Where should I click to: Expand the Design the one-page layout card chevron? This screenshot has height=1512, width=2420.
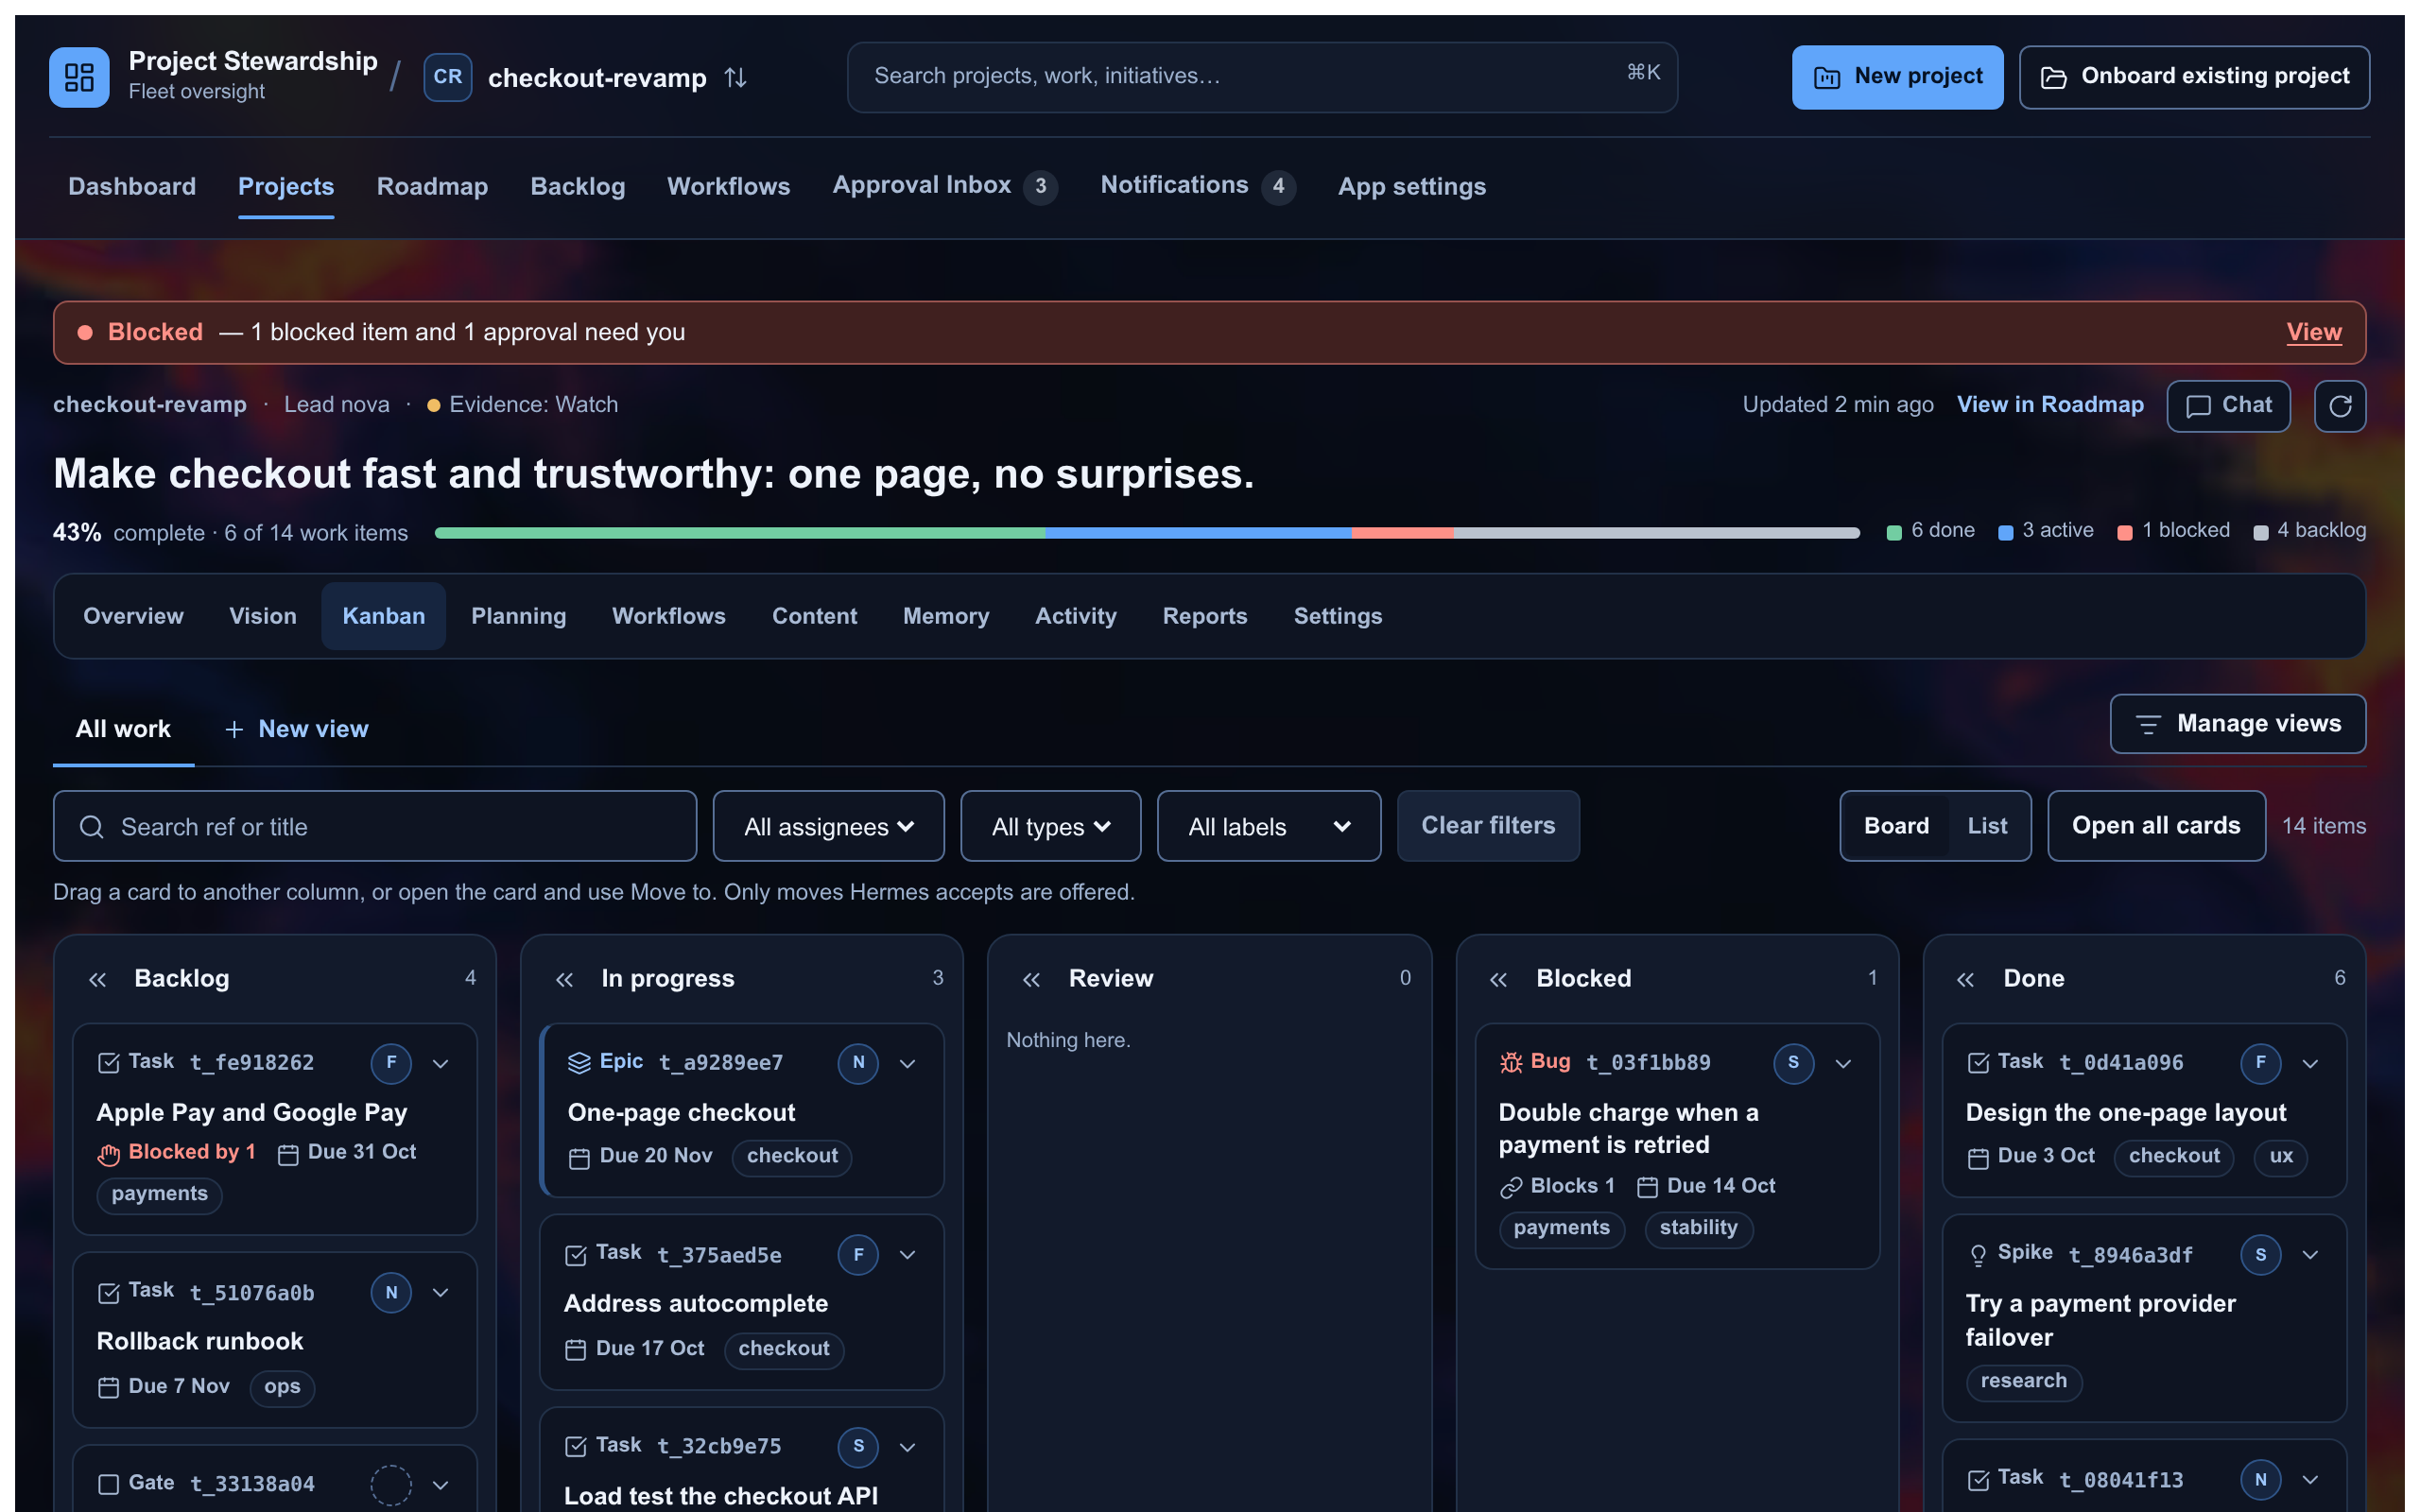tap(2310, 1063)
